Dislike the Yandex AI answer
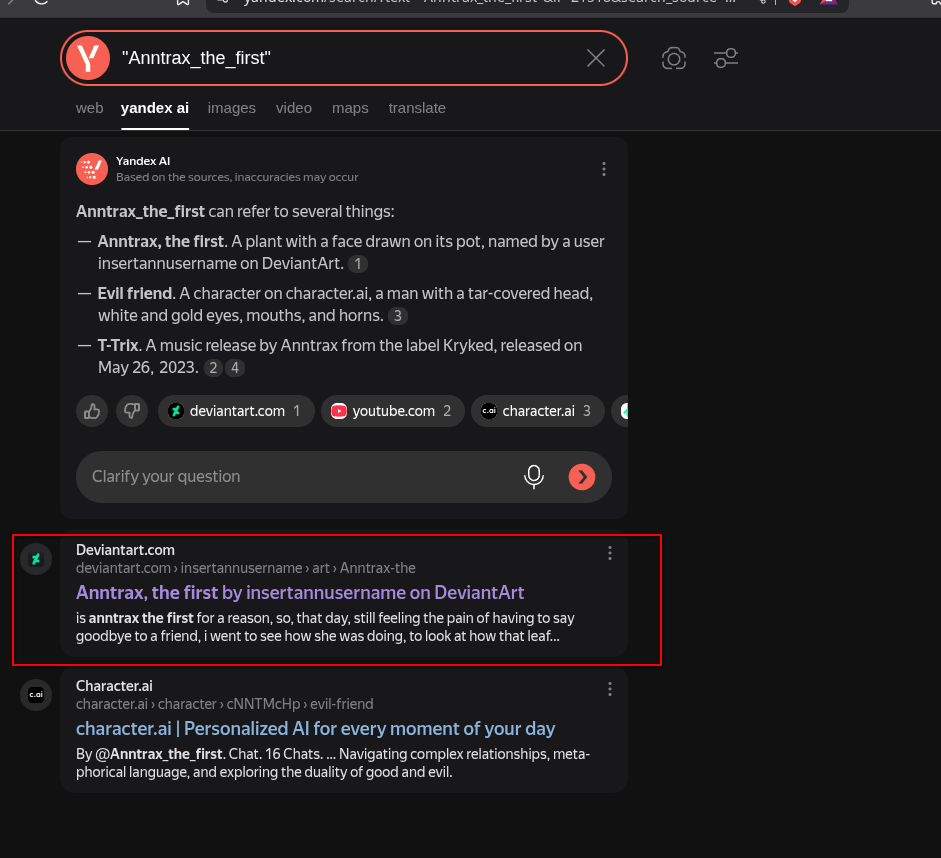941x858 pixels. 129,411
